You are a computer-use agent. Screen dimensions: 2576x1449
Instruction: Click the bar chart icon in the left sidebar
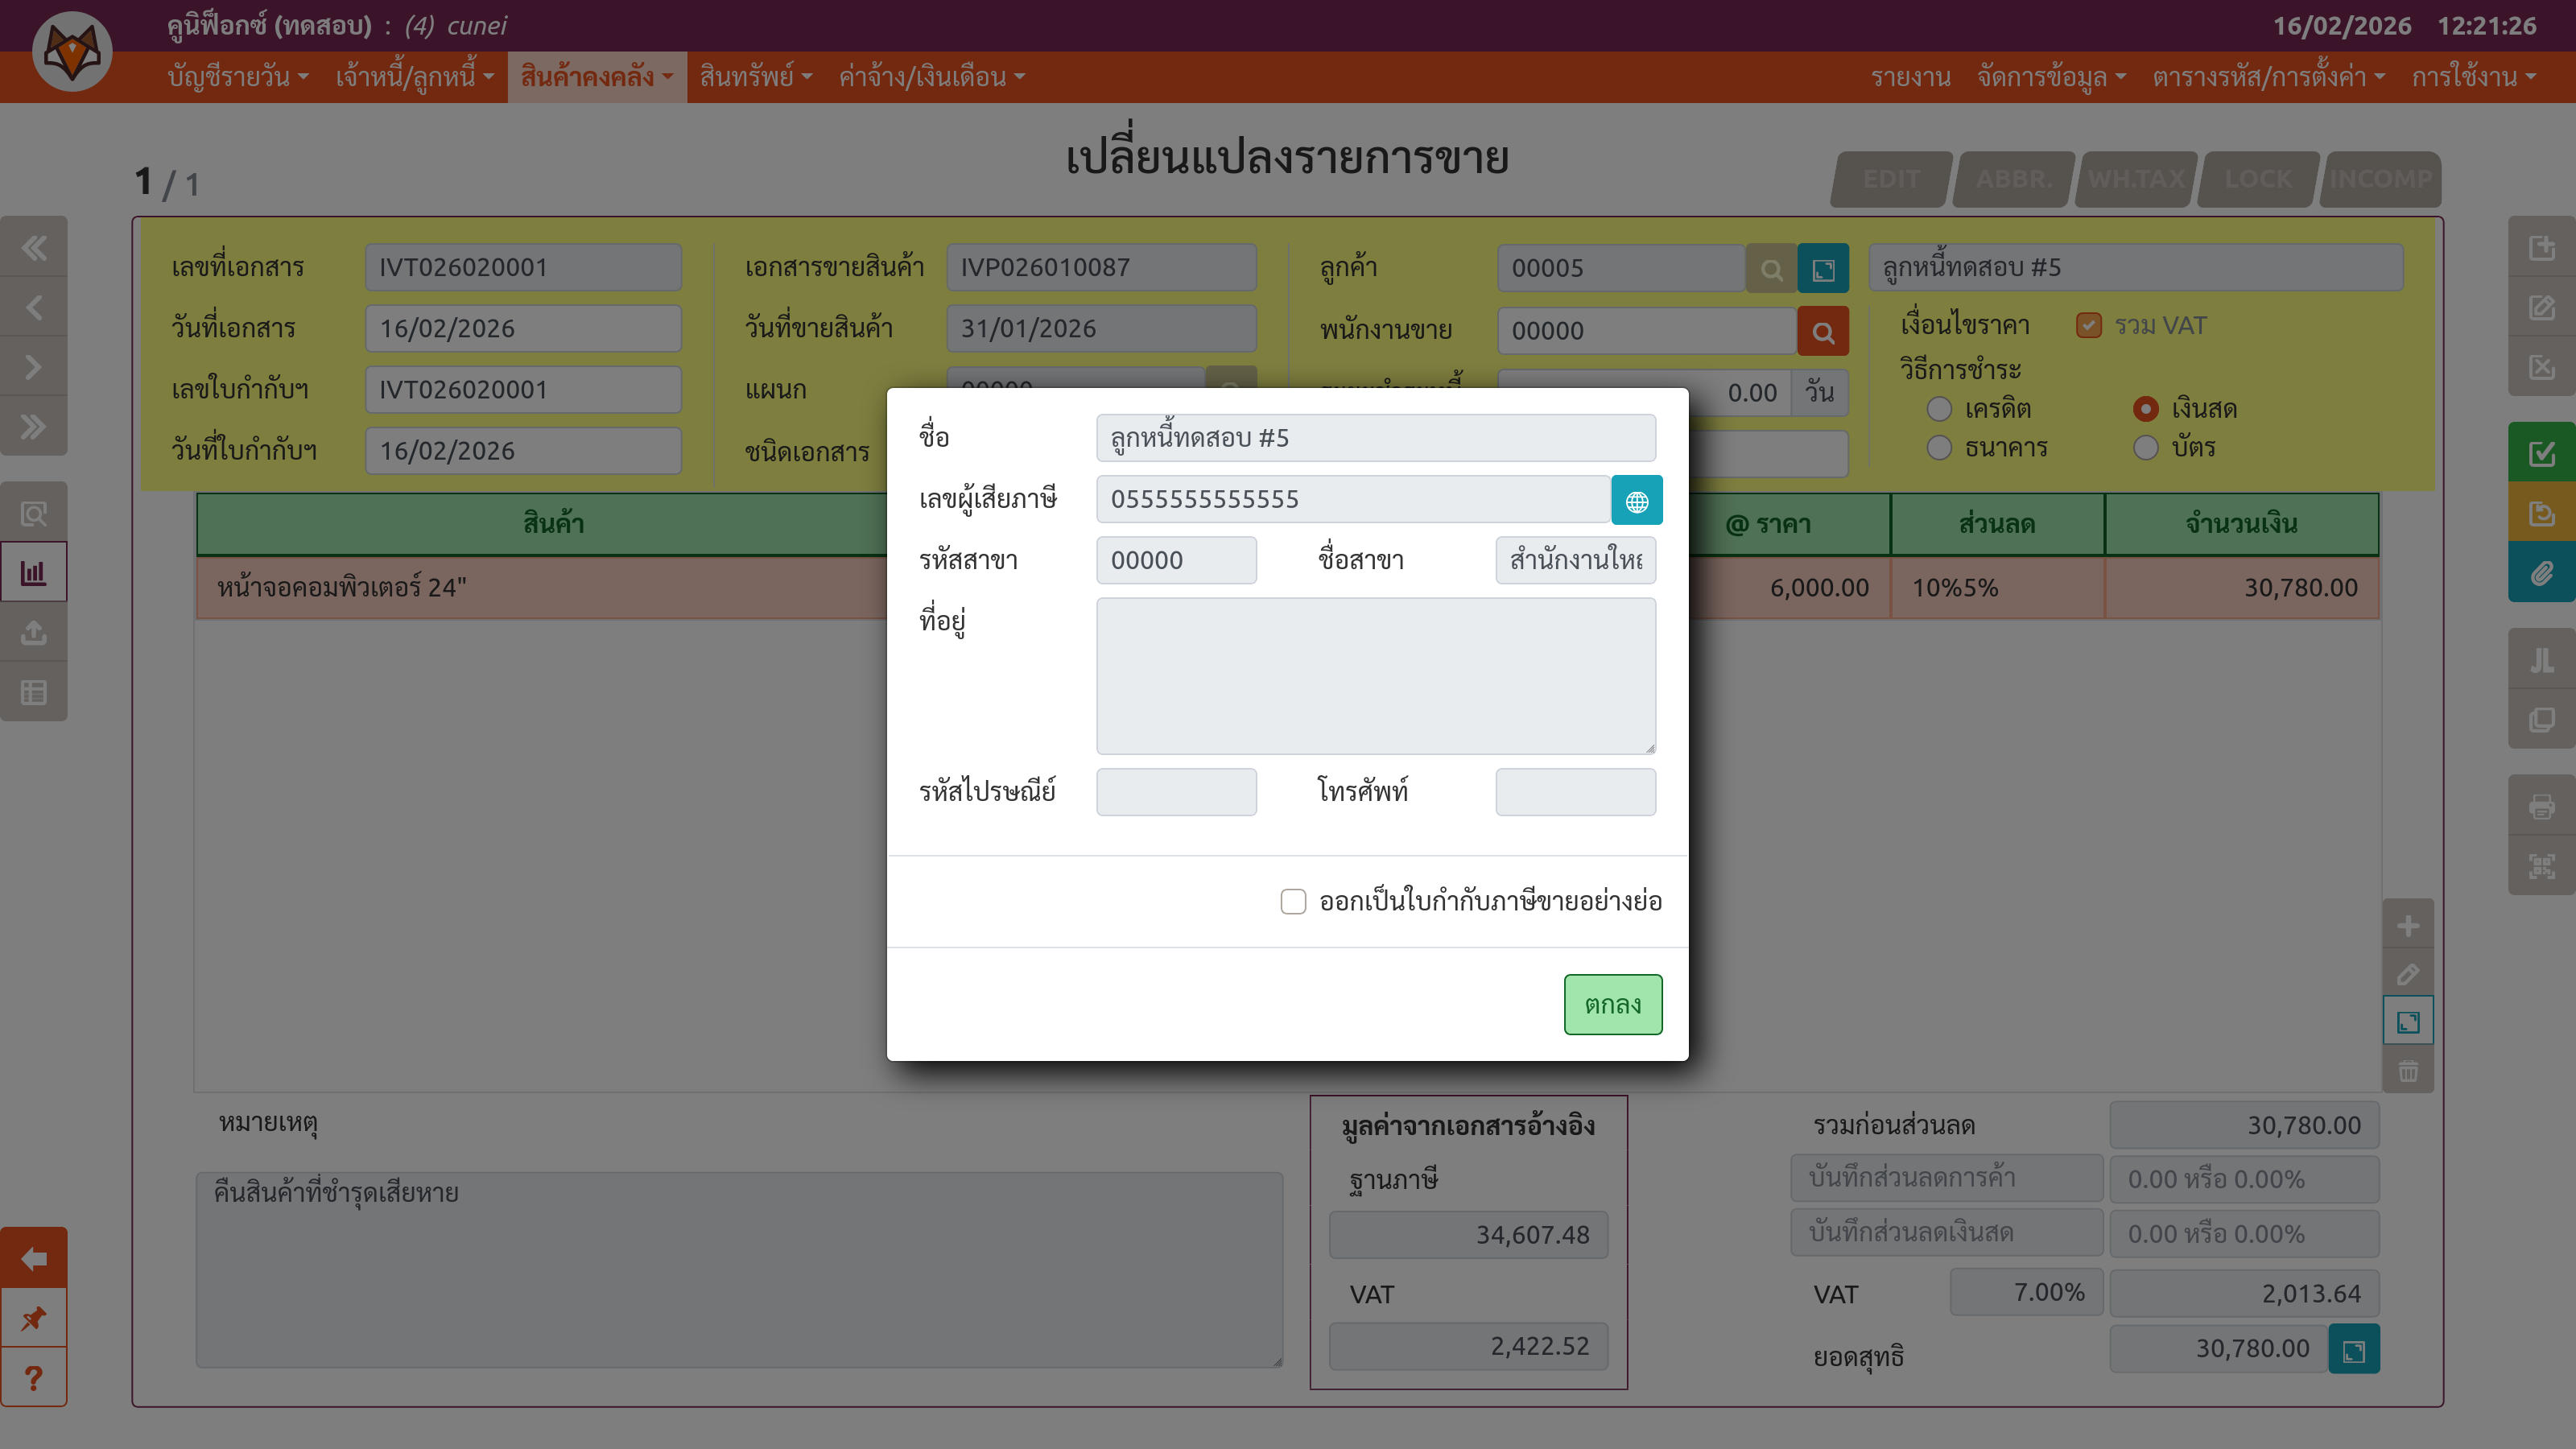tap(34, 573)
